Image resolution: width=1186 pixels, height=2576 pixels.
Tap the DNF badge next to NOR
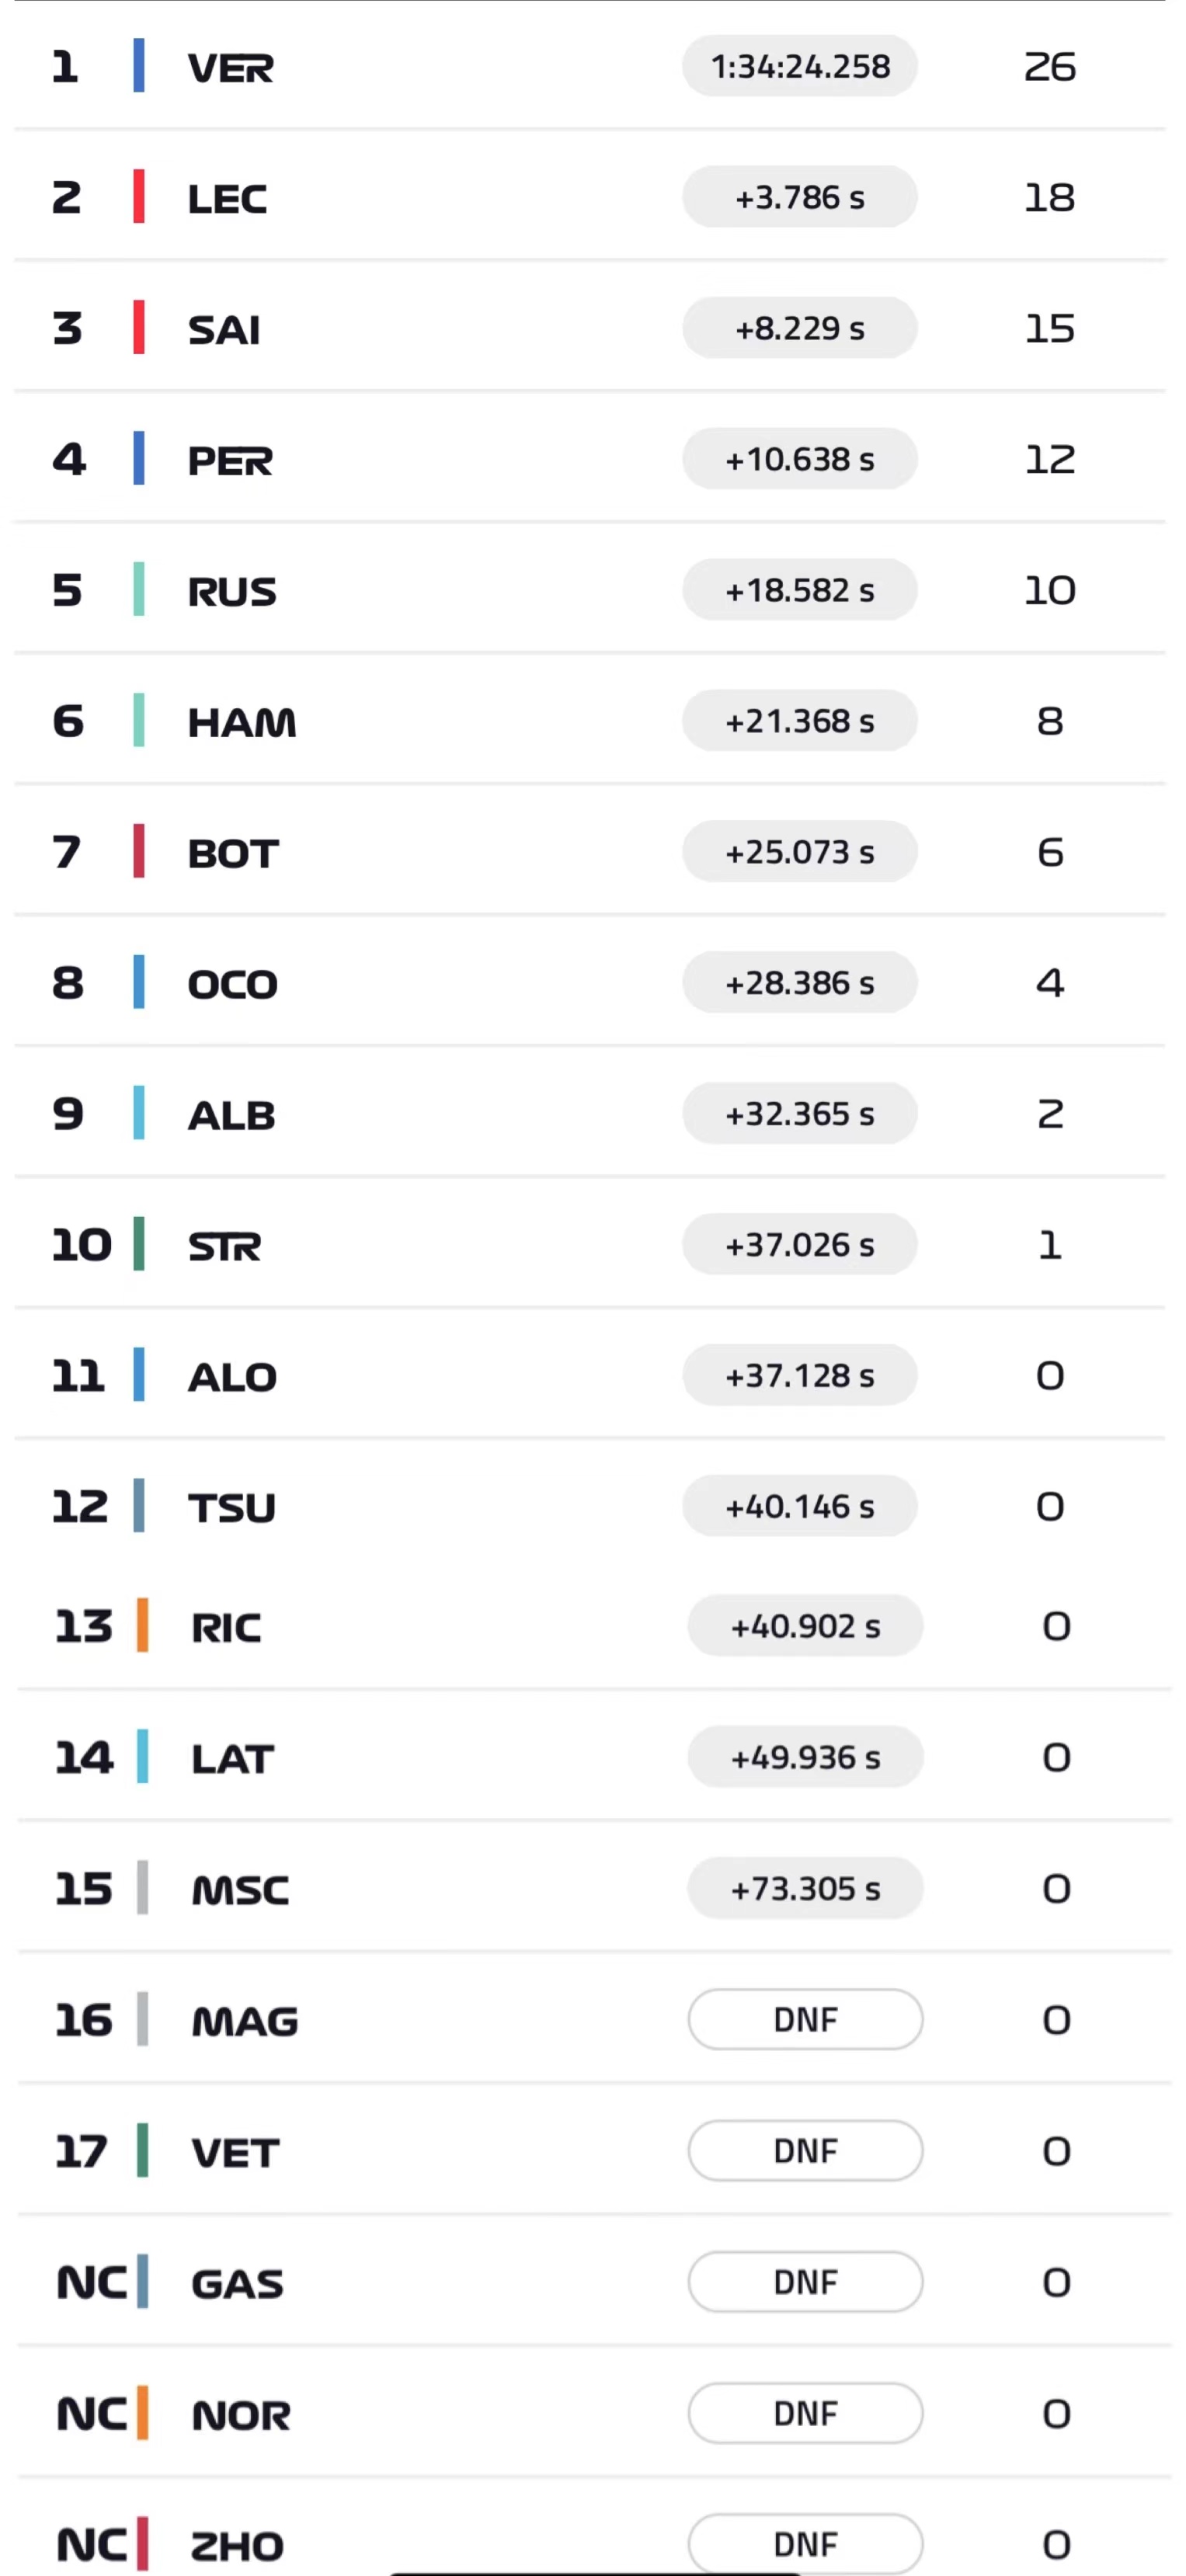point(805,2414)
